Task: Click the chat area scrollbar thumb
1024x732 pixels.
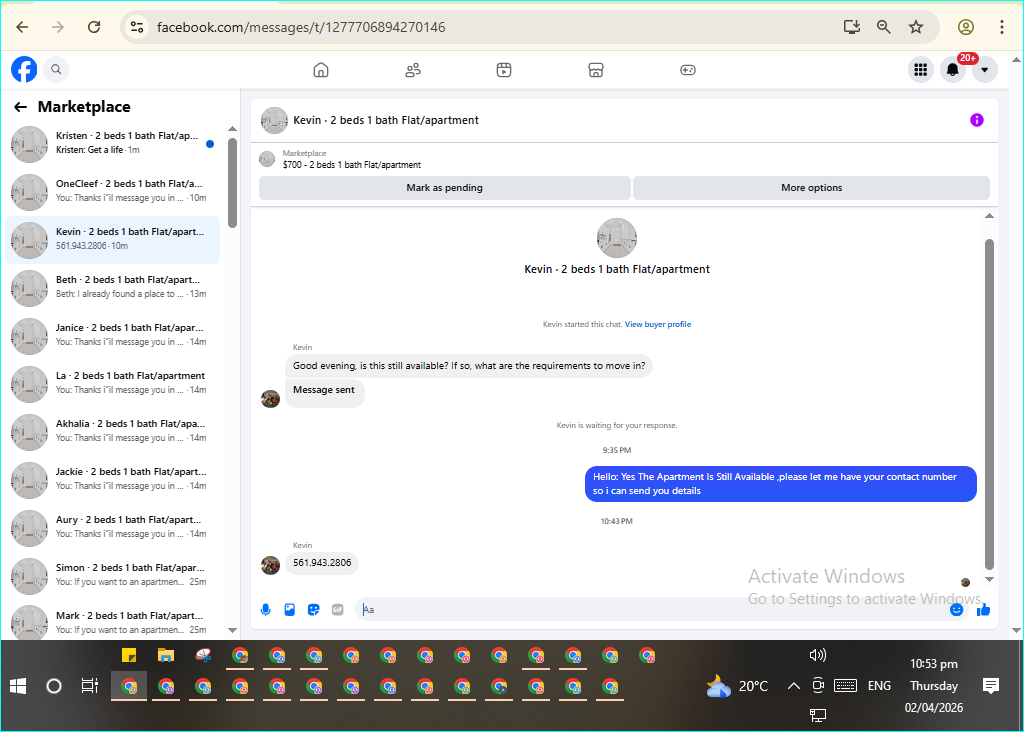Action: [989, 405]
